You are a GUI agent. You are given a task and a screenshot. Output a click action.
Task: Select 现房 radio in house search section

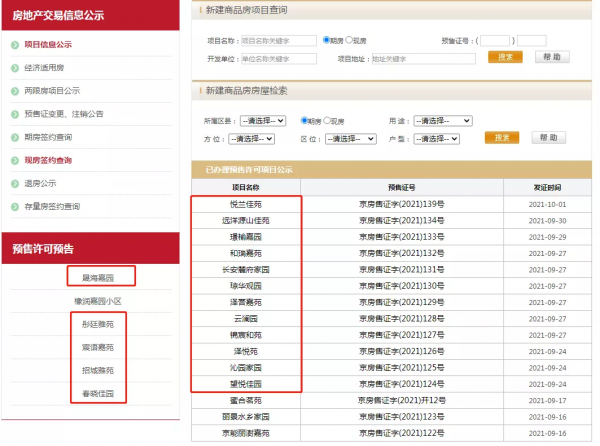click(x=327, y=120)
